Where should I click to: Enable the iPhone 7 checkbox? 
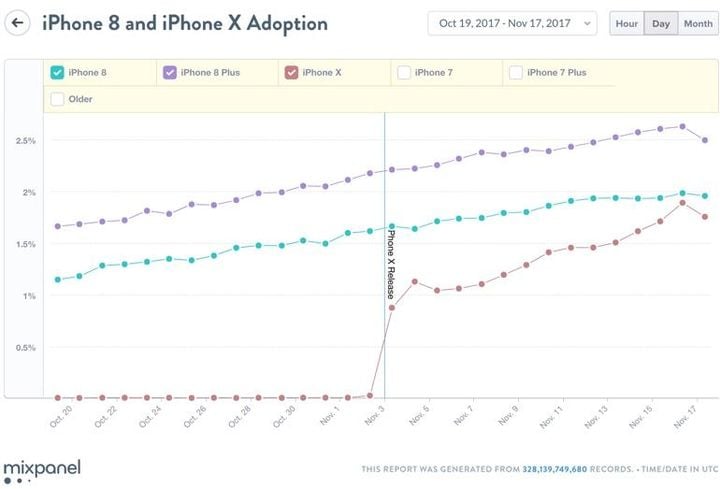click(x=404, y=73)
